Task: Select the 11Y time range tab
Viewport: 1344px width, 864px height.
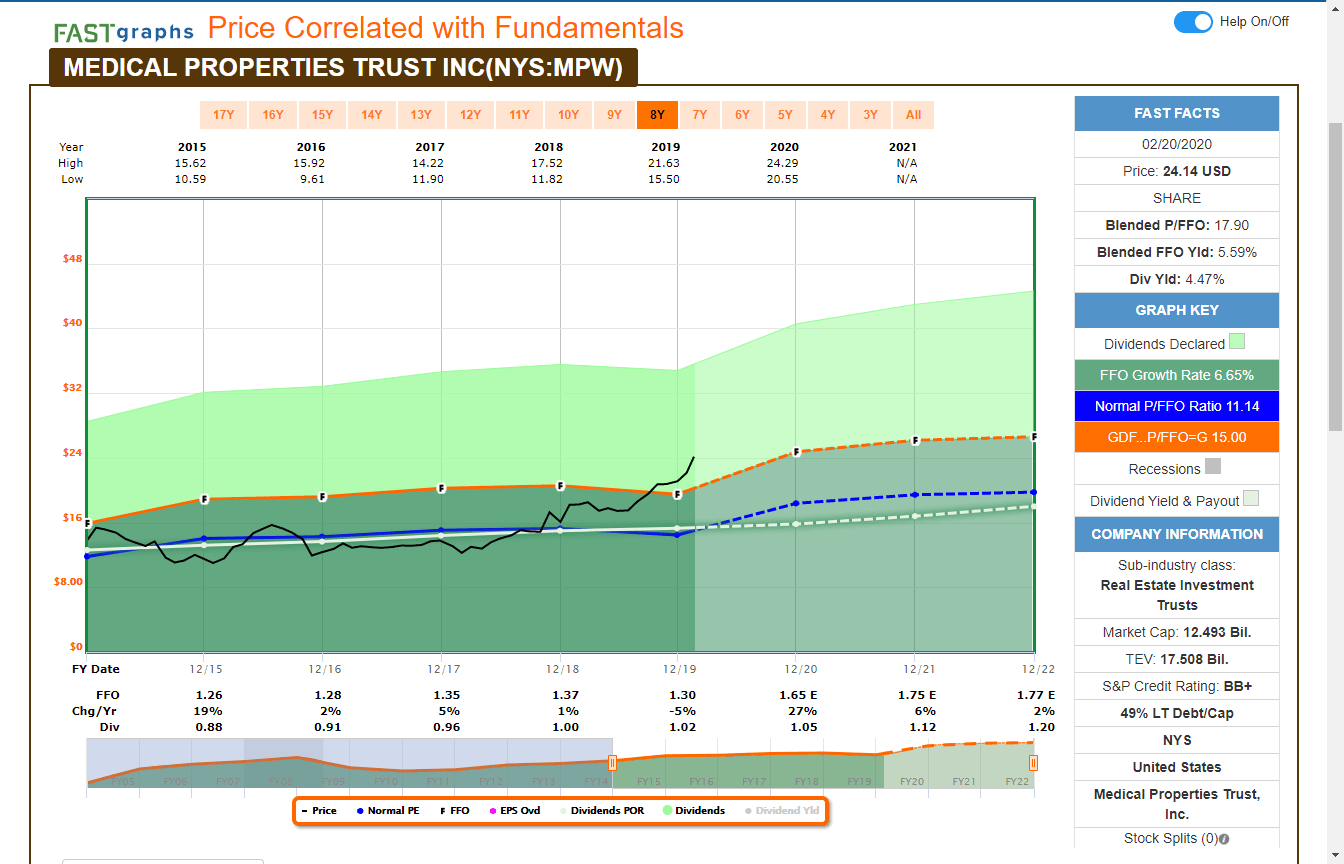Action: tap(519, 115)
